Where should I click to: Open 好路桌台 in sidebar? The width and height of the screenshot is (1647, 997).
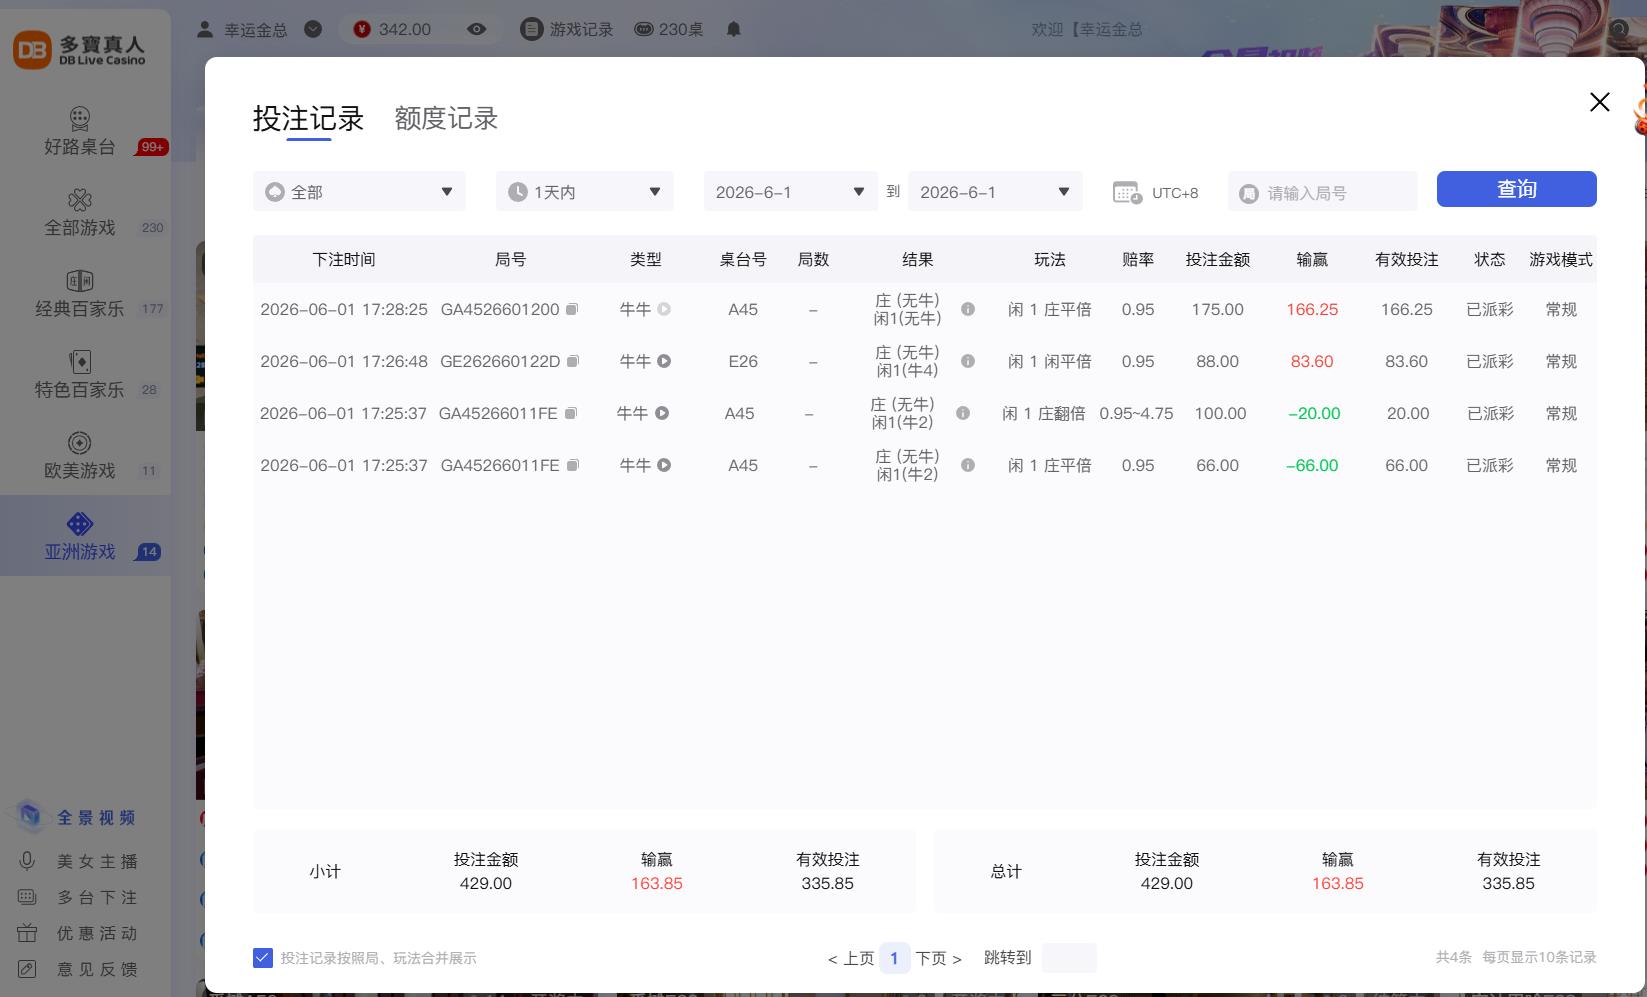(x=80, y=132)
